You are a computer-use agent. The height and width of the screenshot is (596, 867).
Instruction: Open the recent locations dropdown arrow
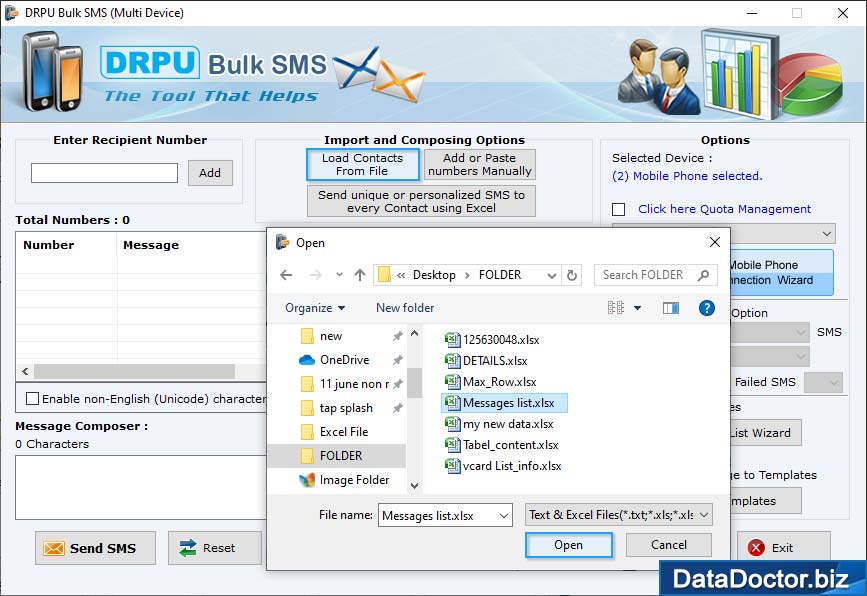click(x=339, y=275)
